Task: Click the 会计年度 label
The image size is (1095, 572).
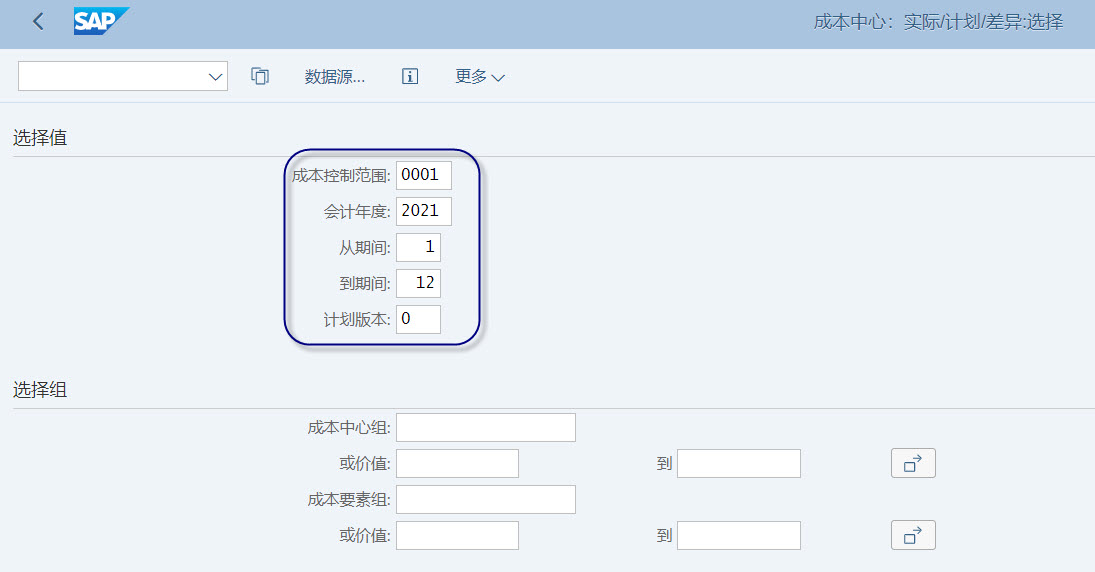Action: (x=357, y=212)
